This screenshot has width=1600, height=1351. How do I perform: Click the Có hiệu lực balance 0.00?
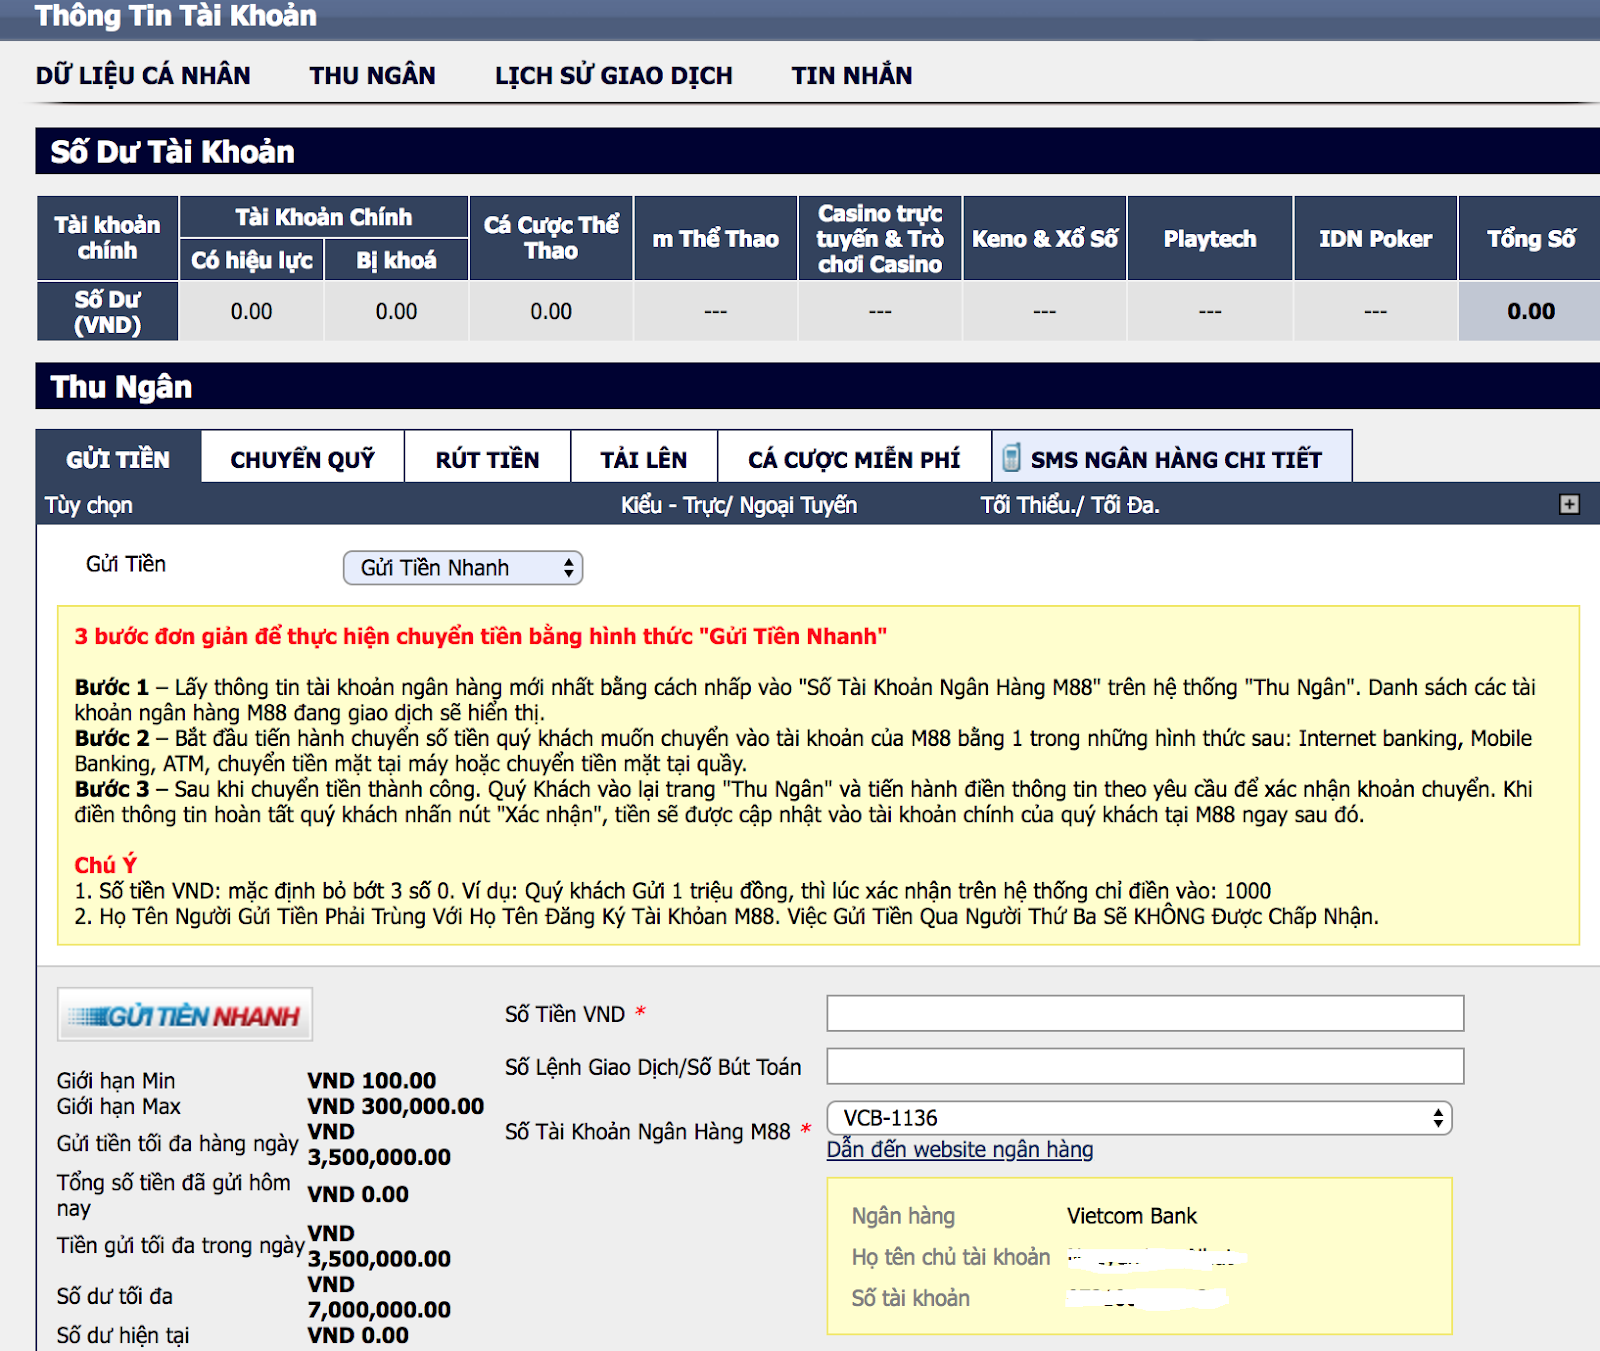coord(251,311)
